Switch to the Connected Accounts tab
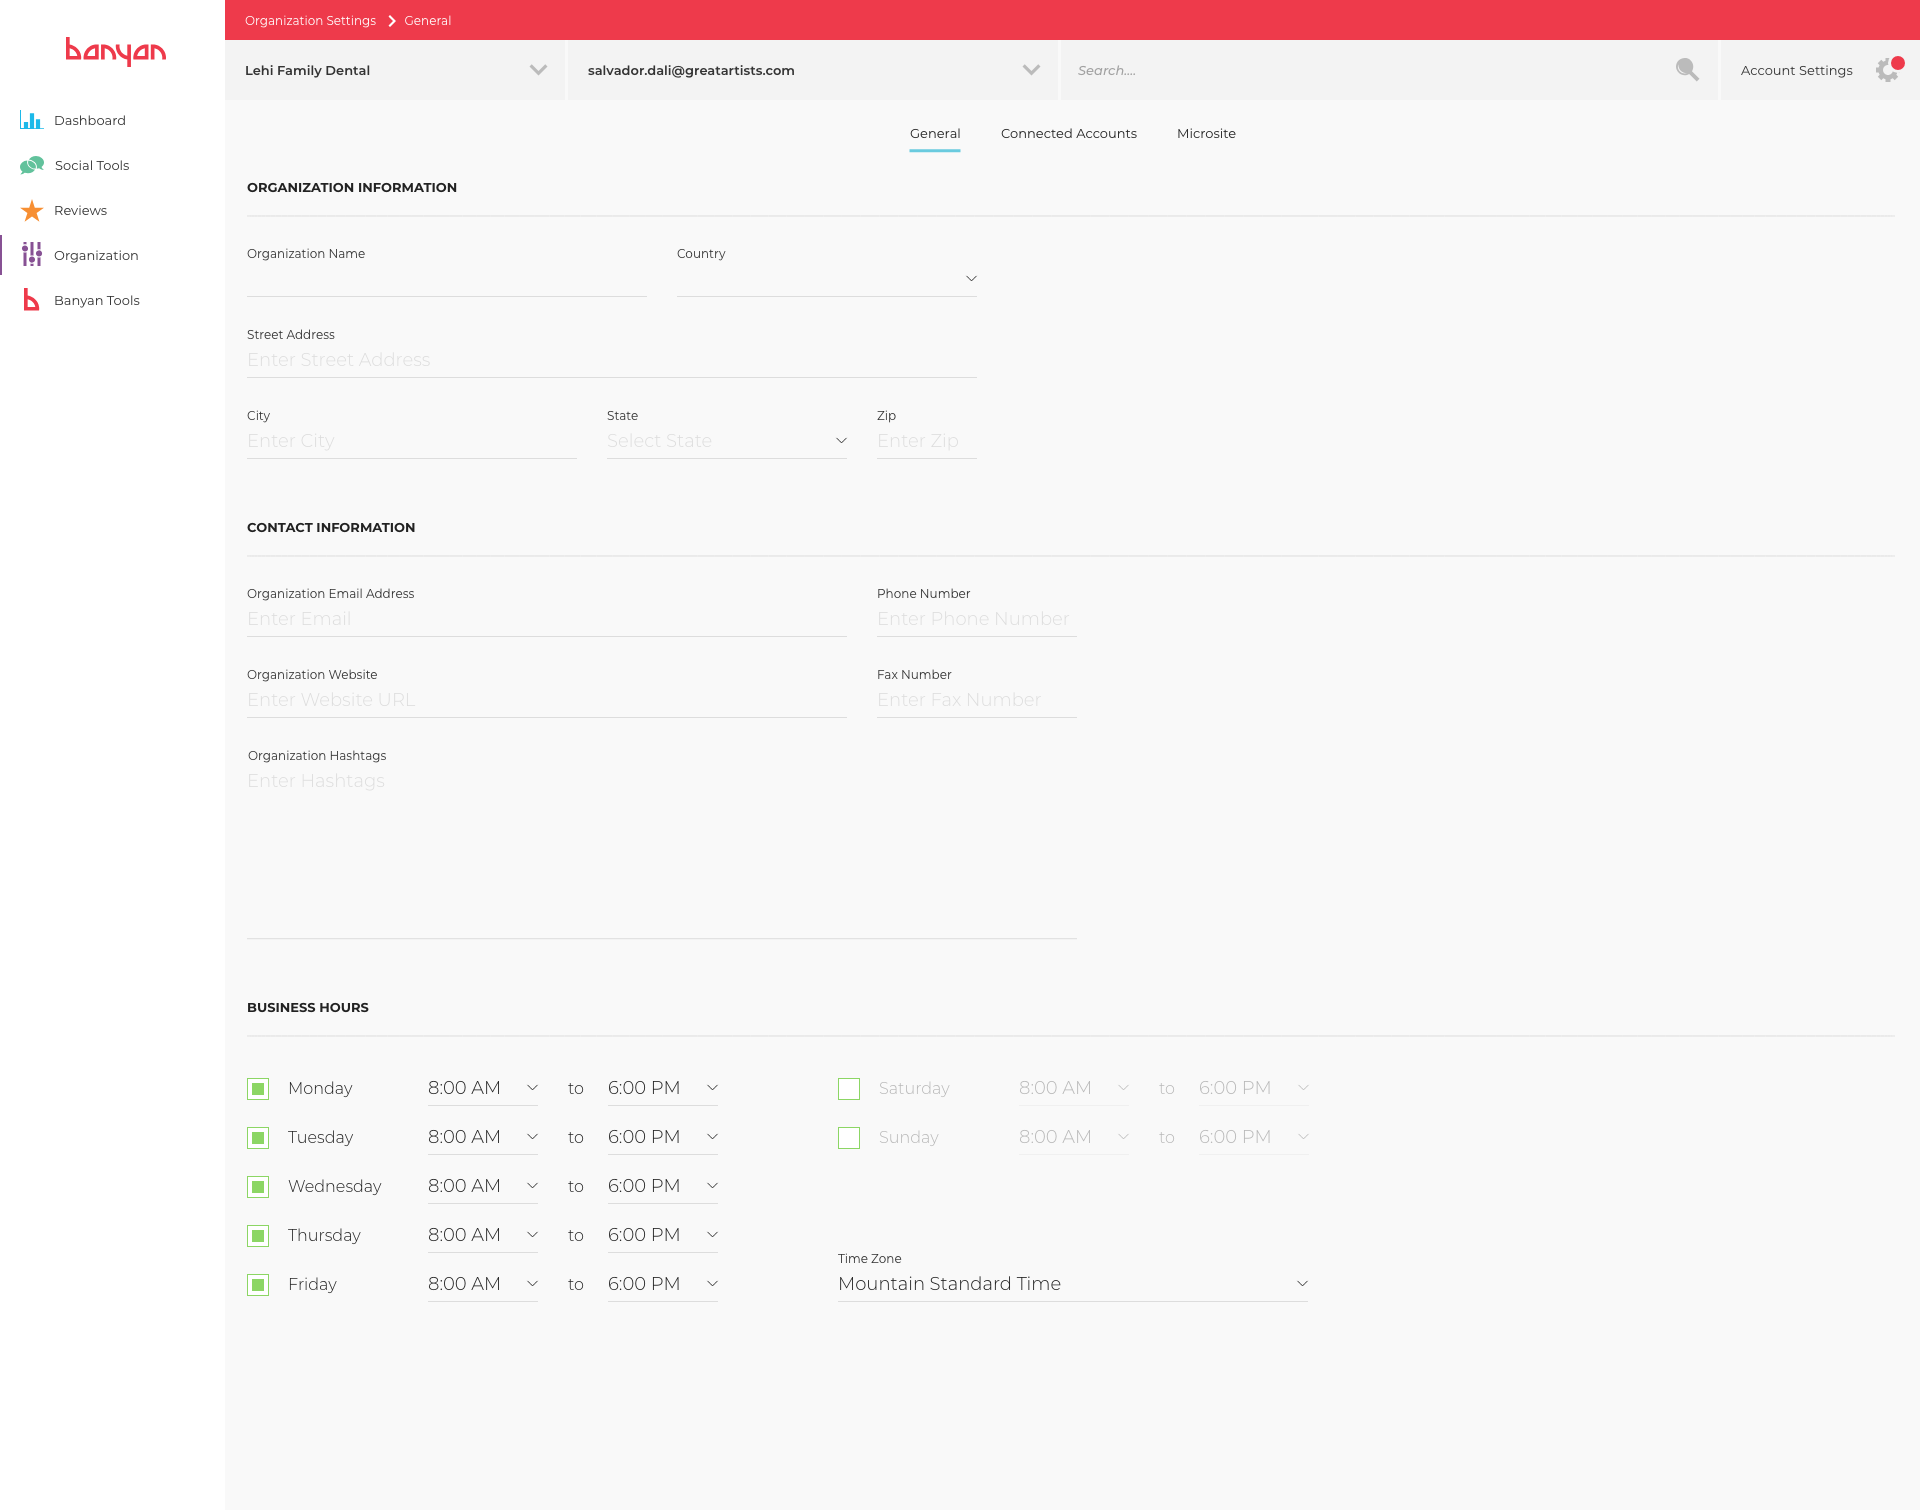The width and height of the screenshot is (1920, 1510). pyautogui.click(x=1068, y=133)
